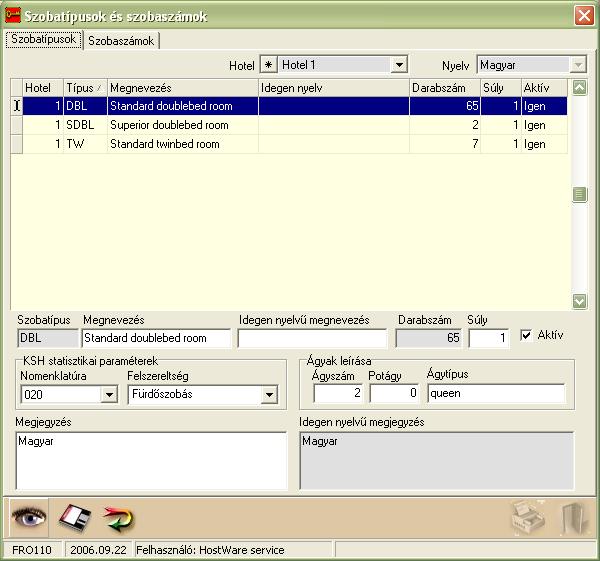Click Darabszám cell 2 in SDBL row

click(445, 125)
